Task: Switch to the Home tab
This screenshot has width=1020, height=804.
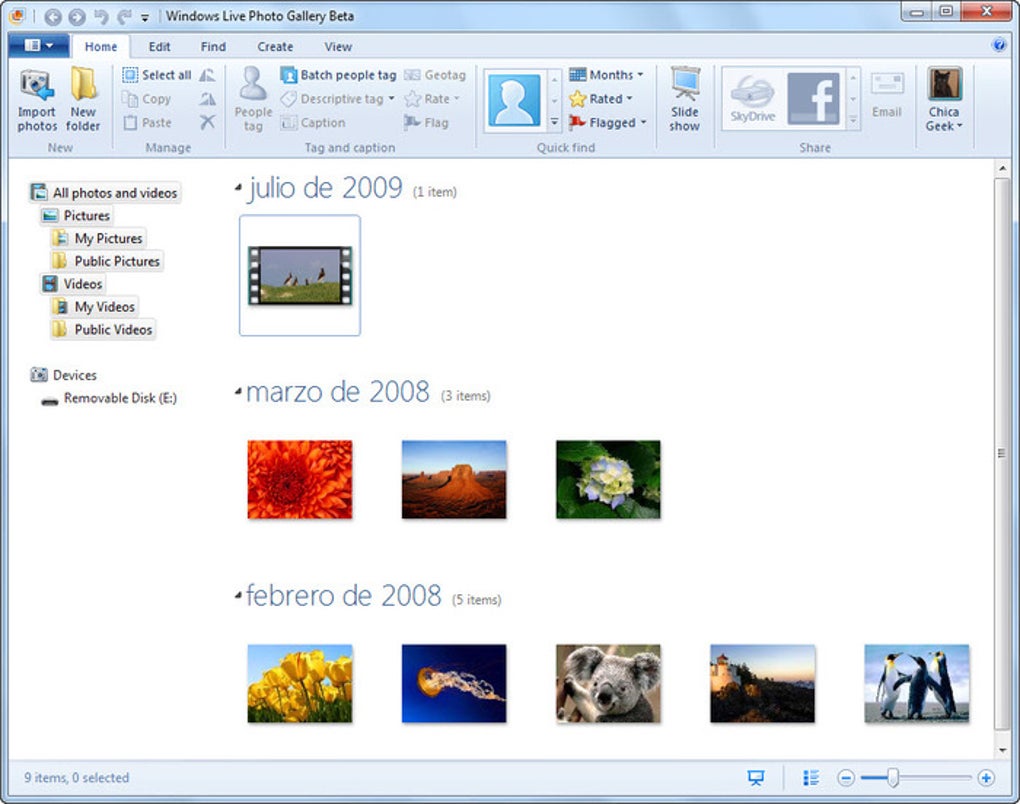Action: [x=101, y=47]
